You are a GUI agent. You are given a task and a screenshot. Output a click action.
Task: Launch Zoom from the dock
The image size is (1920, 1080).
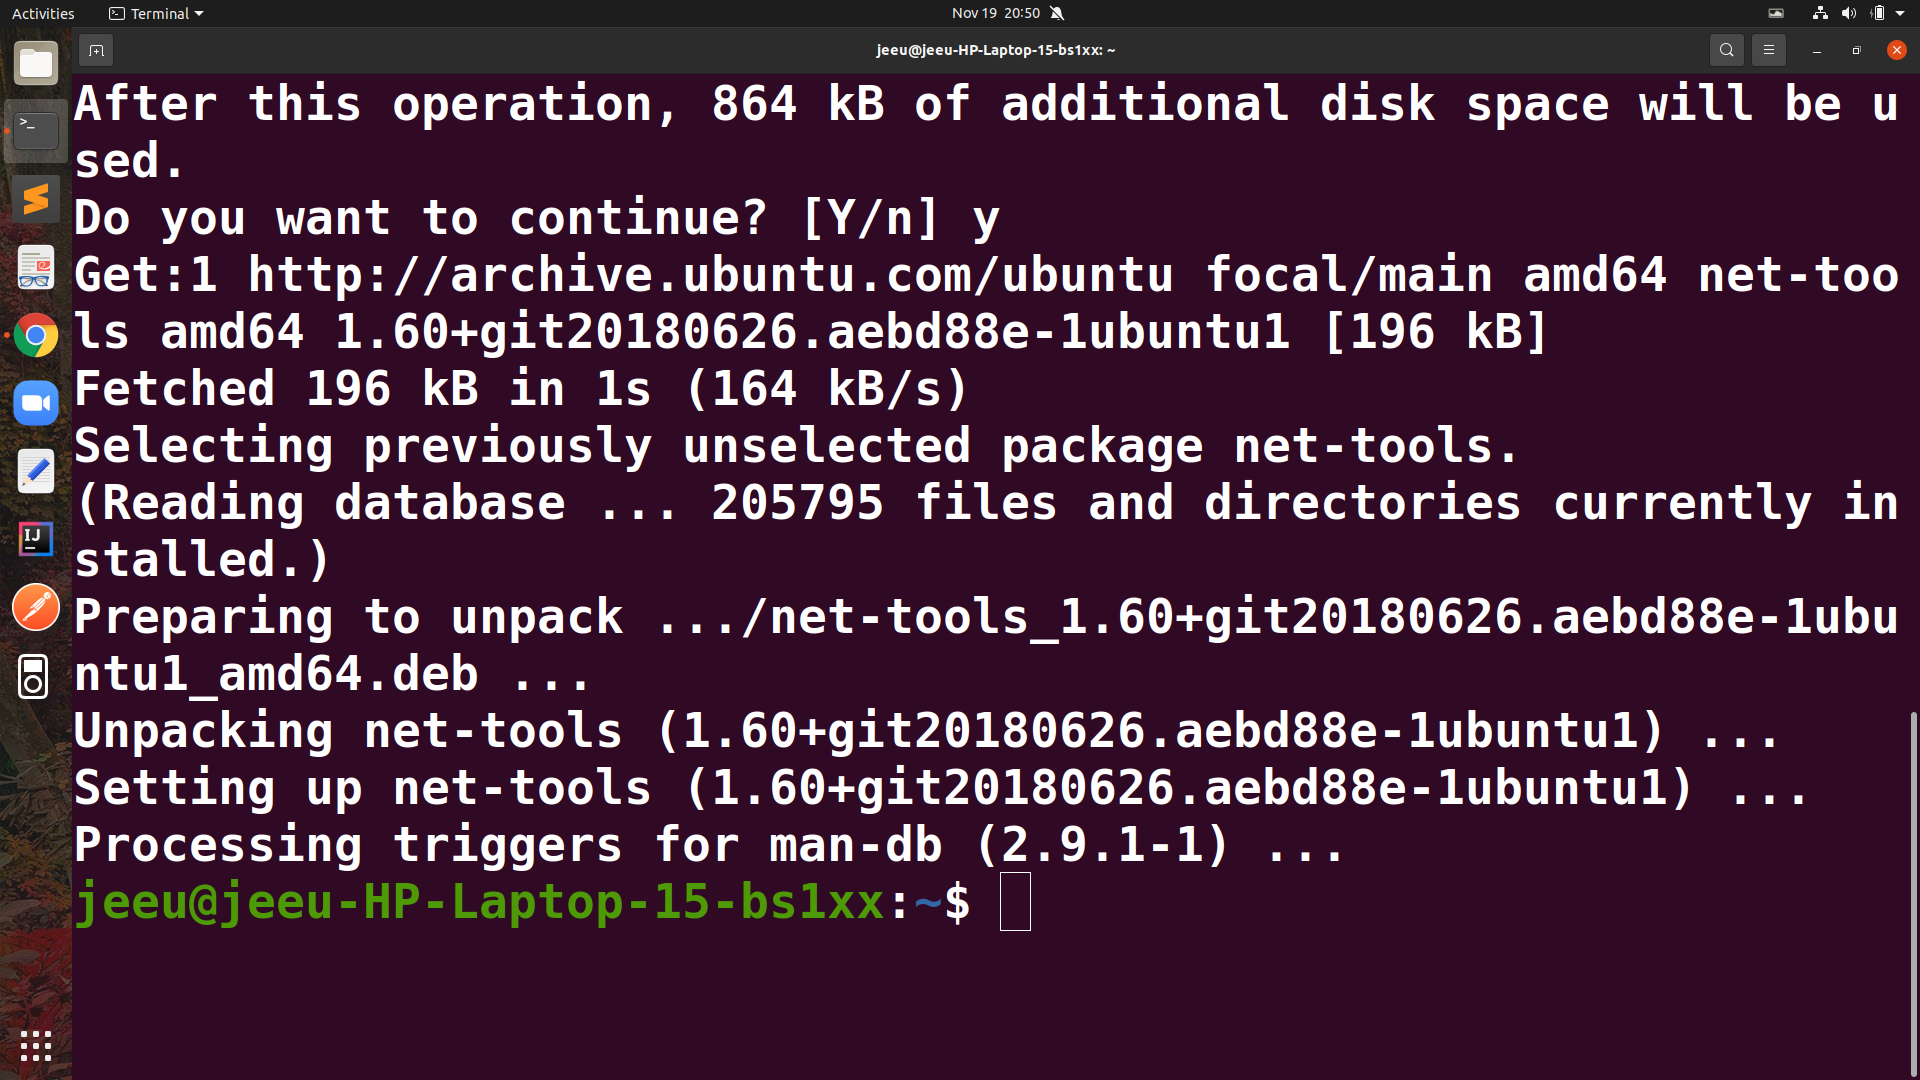(36, 404)
